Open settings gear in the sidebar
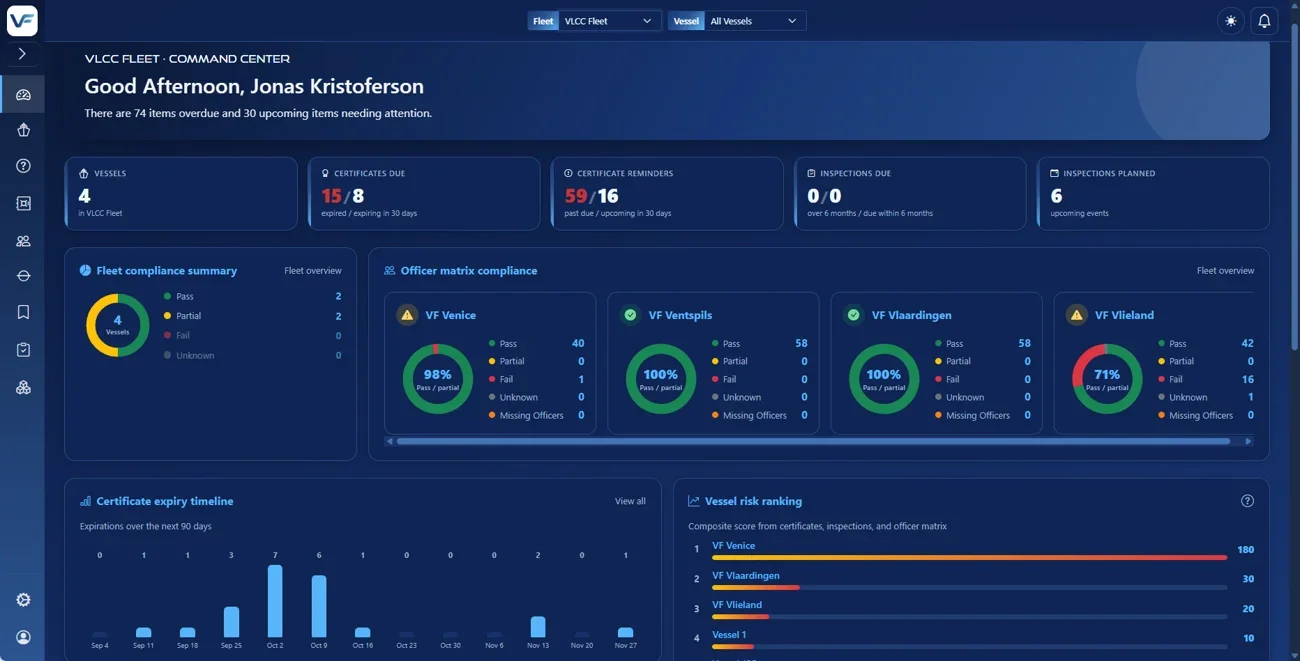Screen dimensions: 1300x661 click(23, 600)
